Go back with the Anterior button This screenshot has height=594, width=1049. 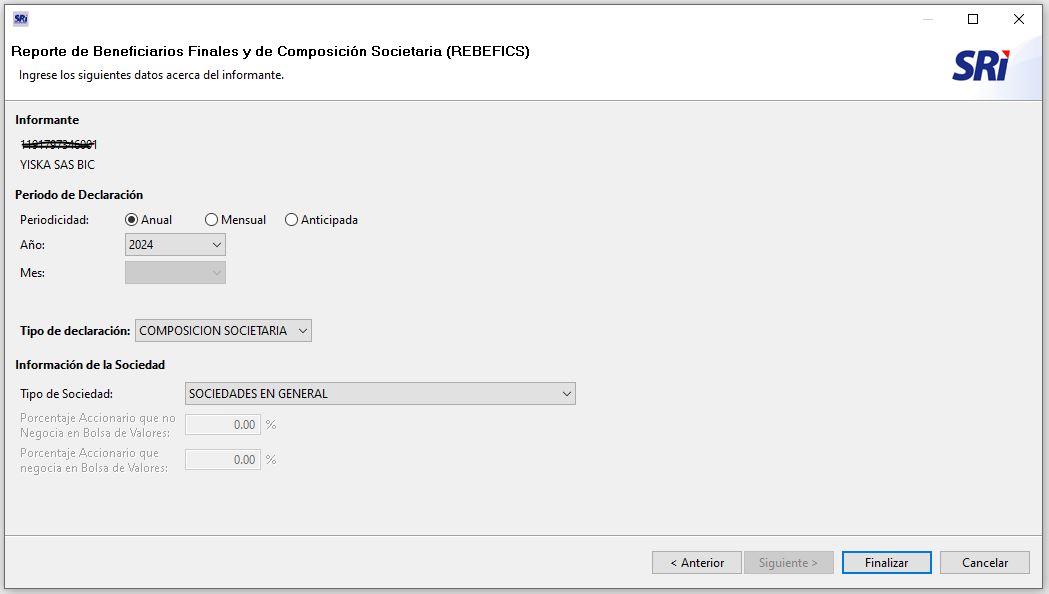[x=697, y=563]
